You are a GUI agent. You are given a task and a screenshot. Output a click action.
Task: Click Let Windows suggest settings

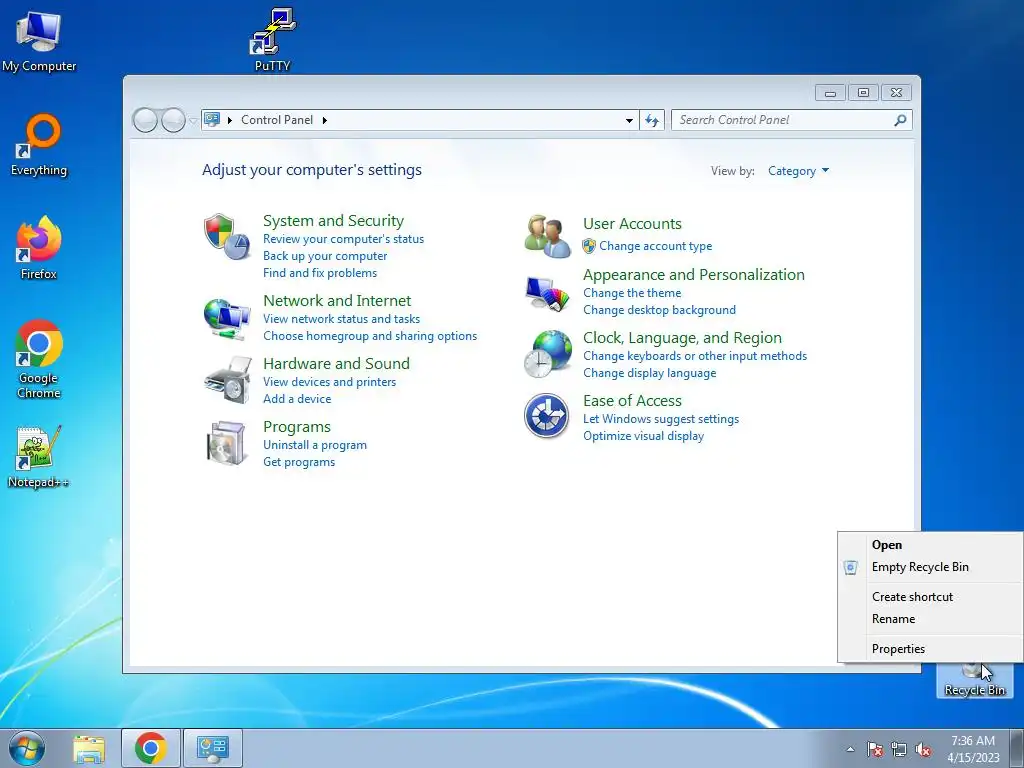[x=661, y=419]
